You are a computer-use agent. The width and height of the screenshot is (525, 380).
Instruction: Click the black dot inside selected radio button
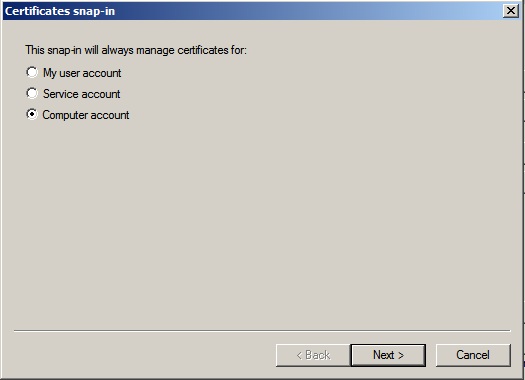pyautogui.click(x=32, y=115)
